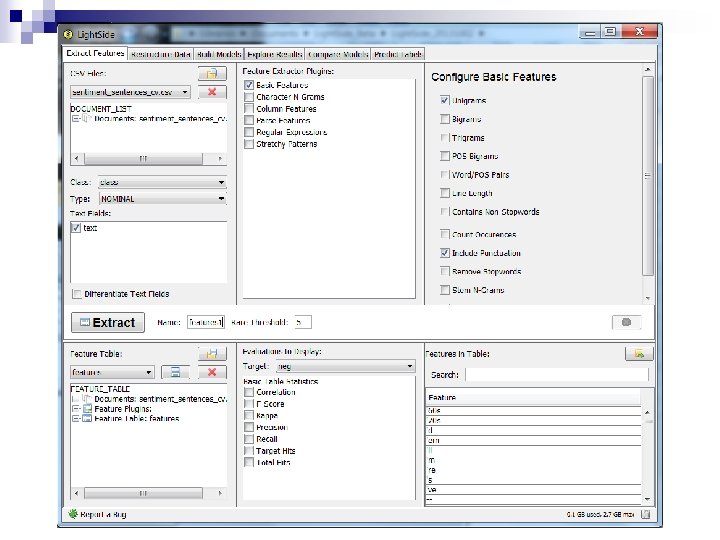Enable the Regular Expressions plugin
The image size is (720, 540).
[x=249, y=132]
